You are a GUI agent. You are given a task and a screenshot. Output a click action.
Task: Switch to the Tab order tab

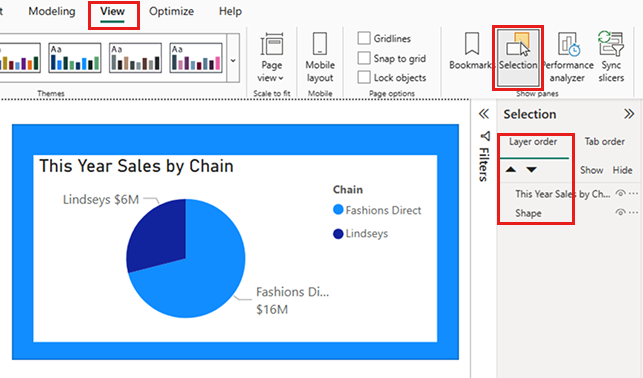click(604, 142)
